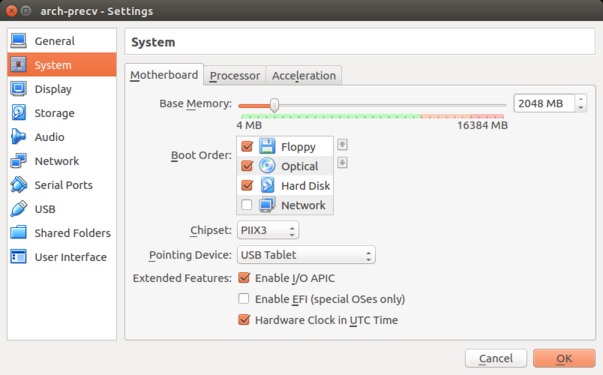The width and height of the screenshot is (603, 375).
Task: Go to Audio speaker icon
Action: [x=18, y=137]
